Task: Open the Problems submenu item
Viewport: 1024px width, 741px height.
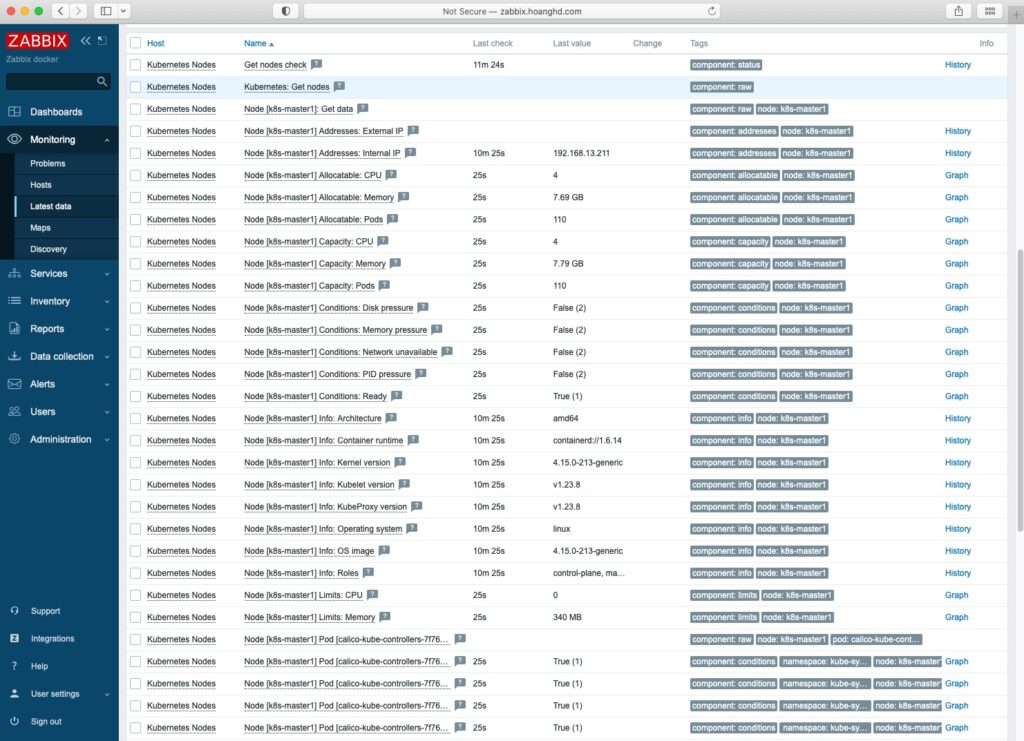Action: tap(47, 163)
